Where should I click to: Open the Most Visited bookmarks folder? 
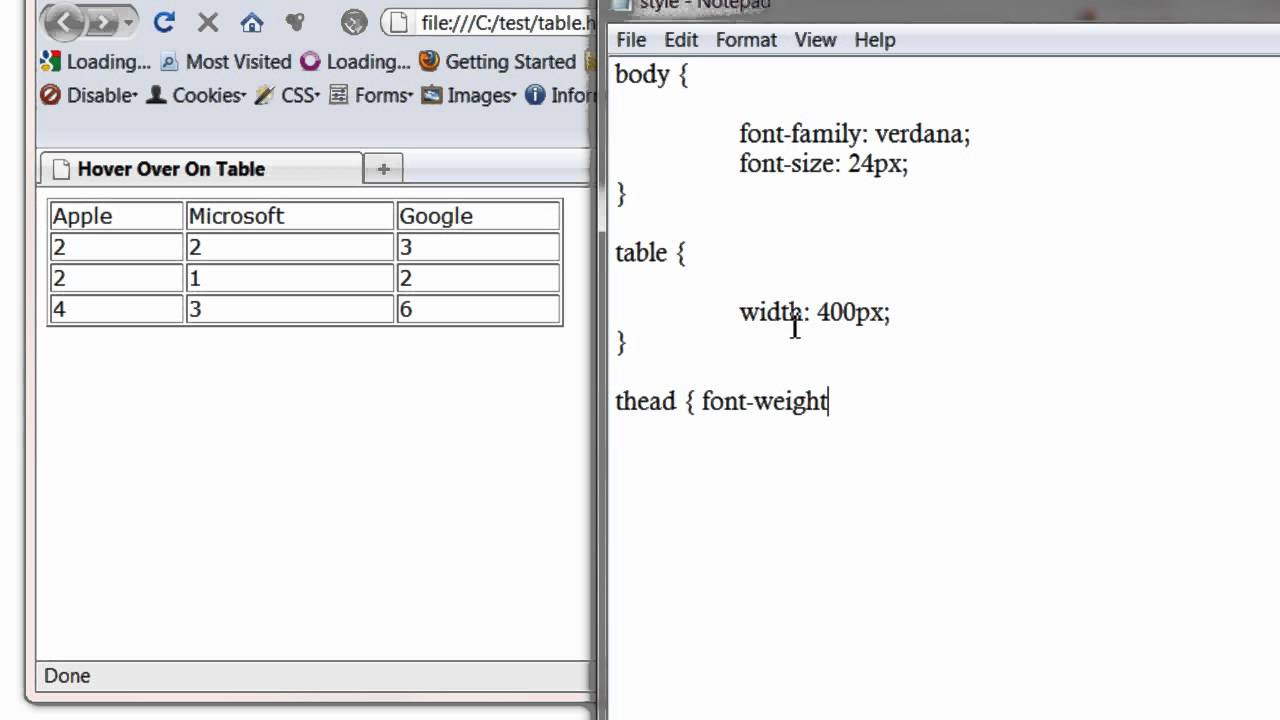[226, 62]
